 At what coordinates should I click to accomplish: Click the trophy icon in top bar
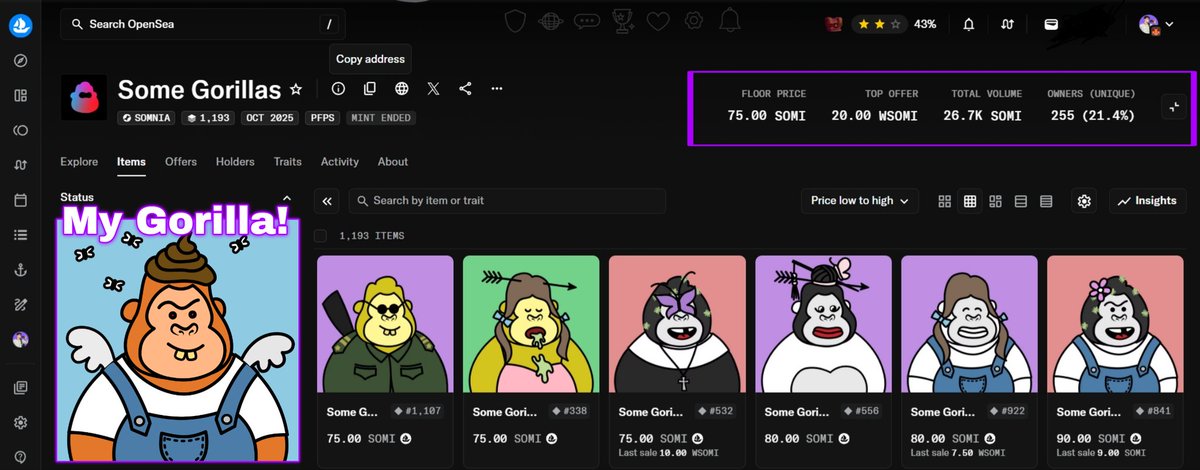coord(622,20)
